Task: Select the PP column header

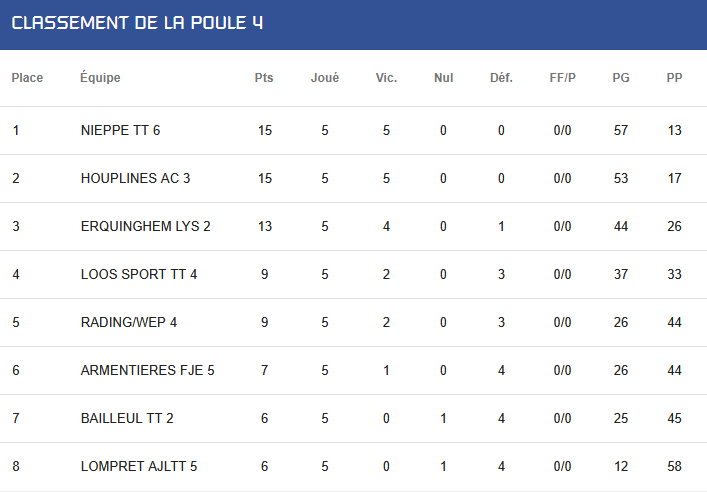Action: pyautogui.click(x=674, y=78)
